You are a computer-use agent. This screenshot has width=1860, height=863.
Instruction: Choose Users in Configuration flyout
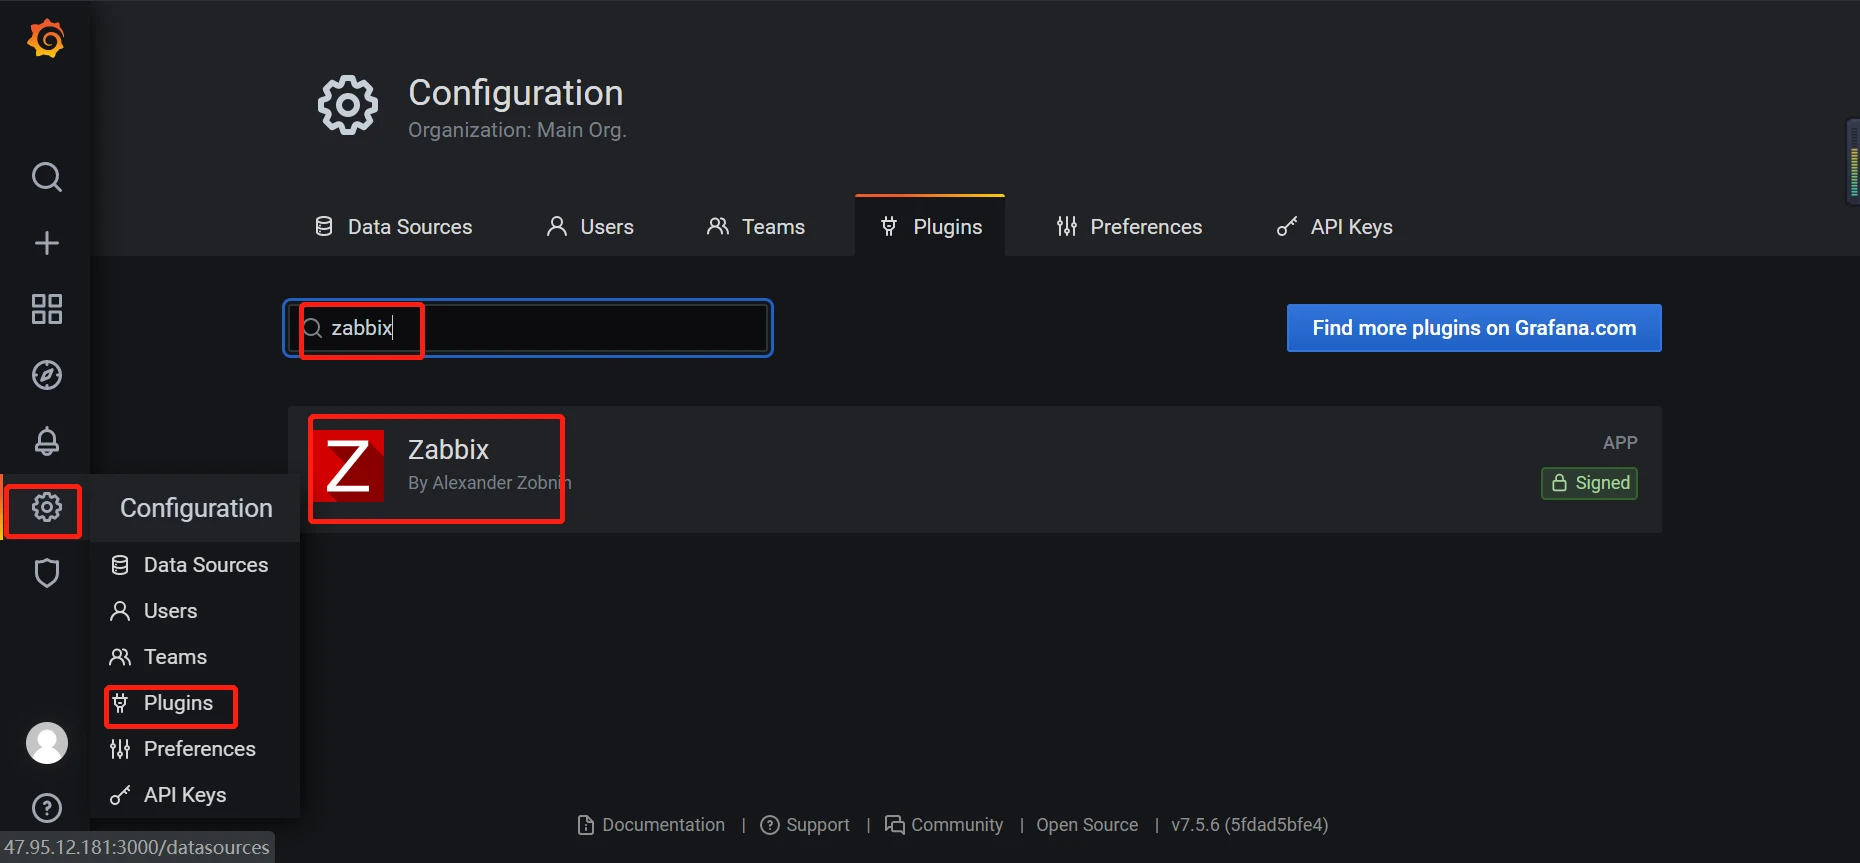(196, 611)
